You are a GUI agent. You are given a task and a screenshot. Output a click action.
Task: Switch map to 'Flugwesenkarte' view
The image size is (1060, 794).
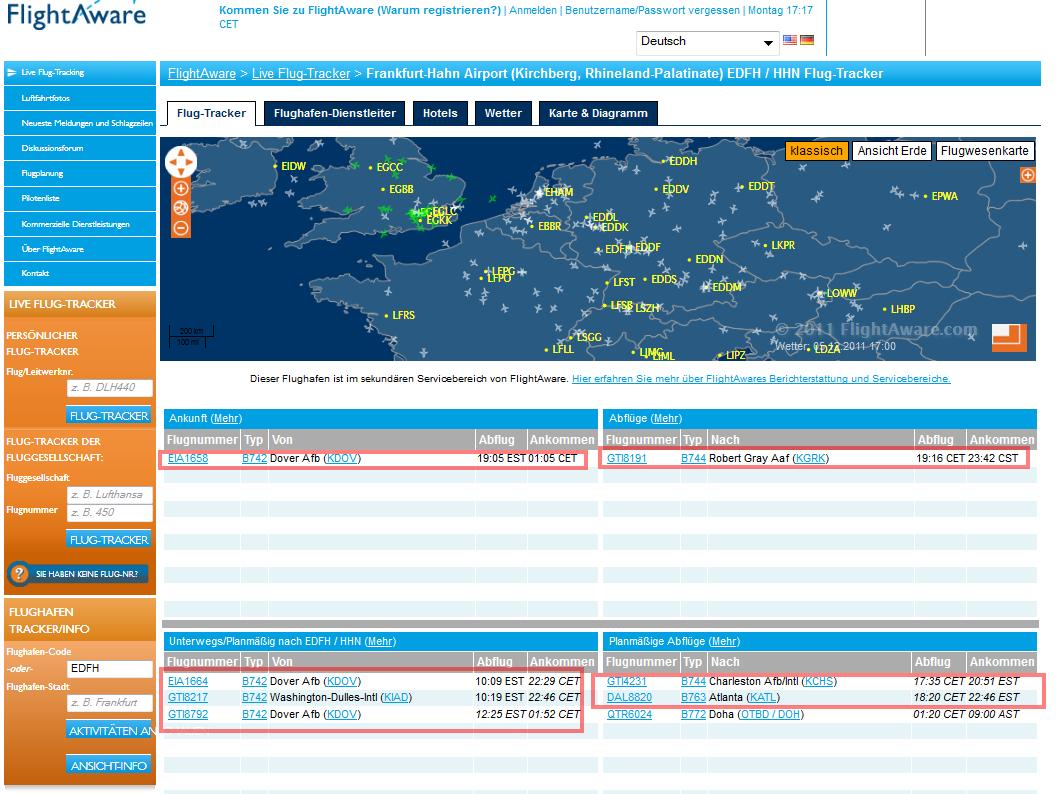pyautogui.click(x=984, y=151)
